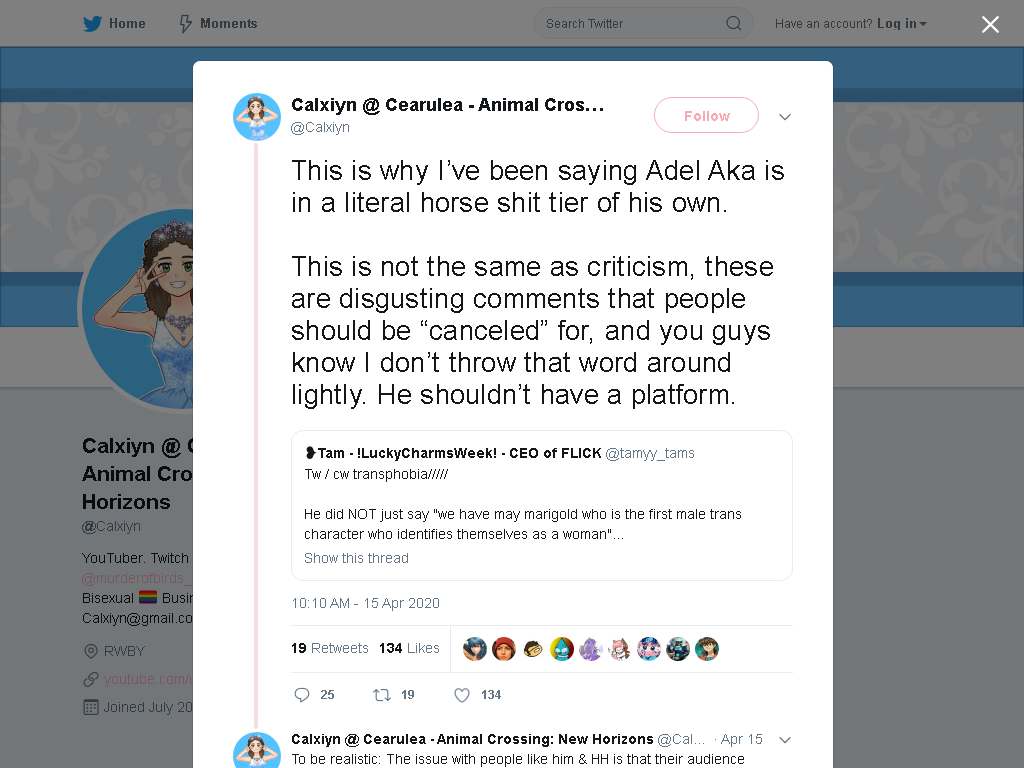Click the Twitter bird Home icon

click(92, 24)
